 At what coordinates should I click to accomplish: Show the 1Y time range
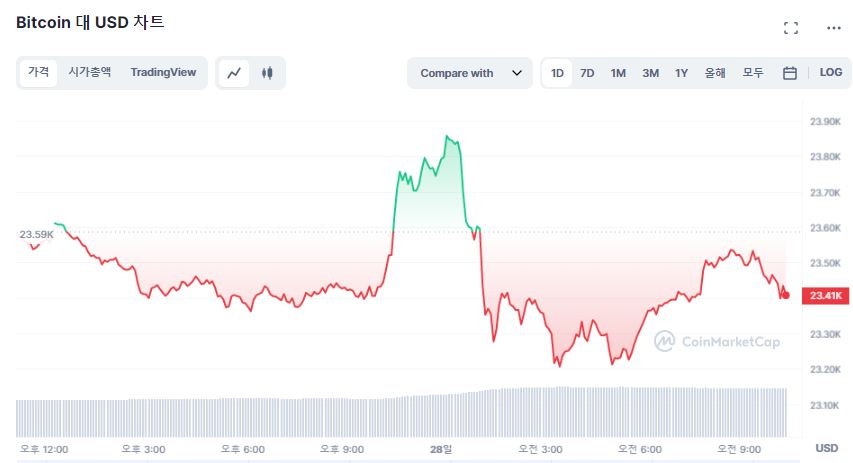pyautogui.click(x=681, y=73)
